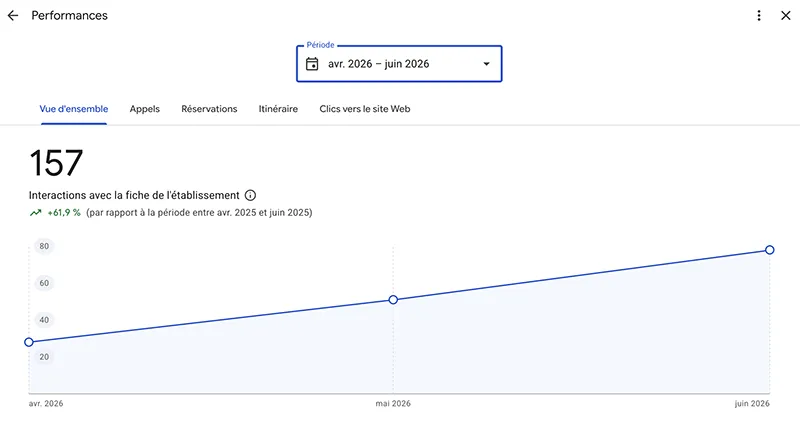Click the calendar icon in Période field

point(312,64)
